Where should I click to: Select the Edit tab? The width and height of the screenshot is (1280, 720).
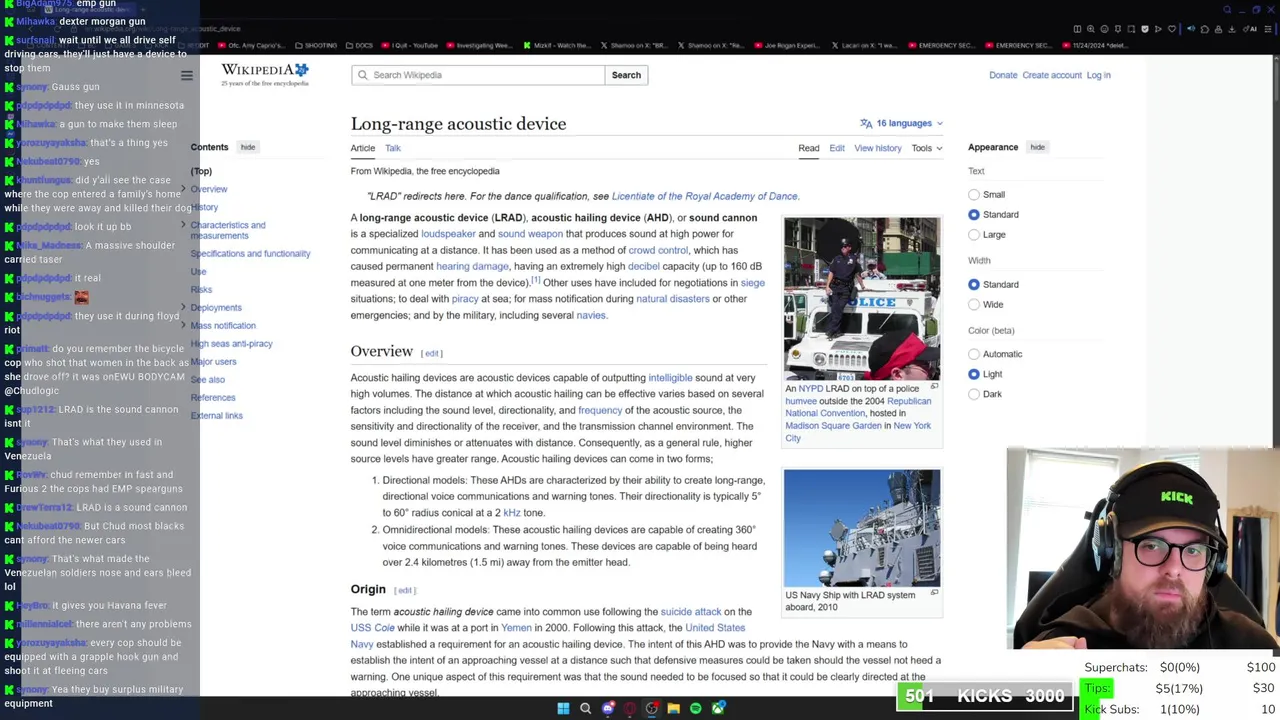coord(837,148)
